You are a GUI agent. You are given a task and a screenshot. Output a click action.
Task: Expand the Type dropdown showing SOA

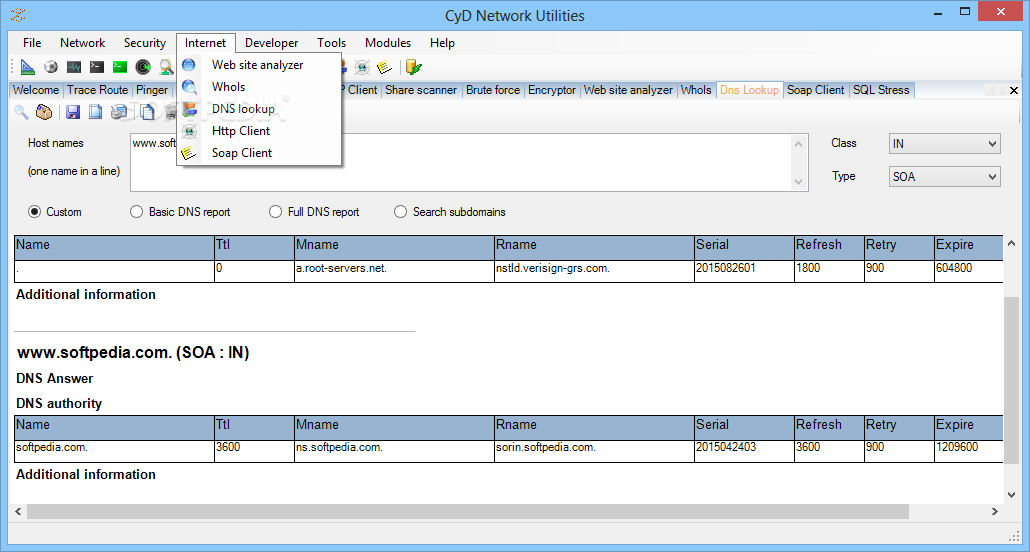click(x=944, y=177)
